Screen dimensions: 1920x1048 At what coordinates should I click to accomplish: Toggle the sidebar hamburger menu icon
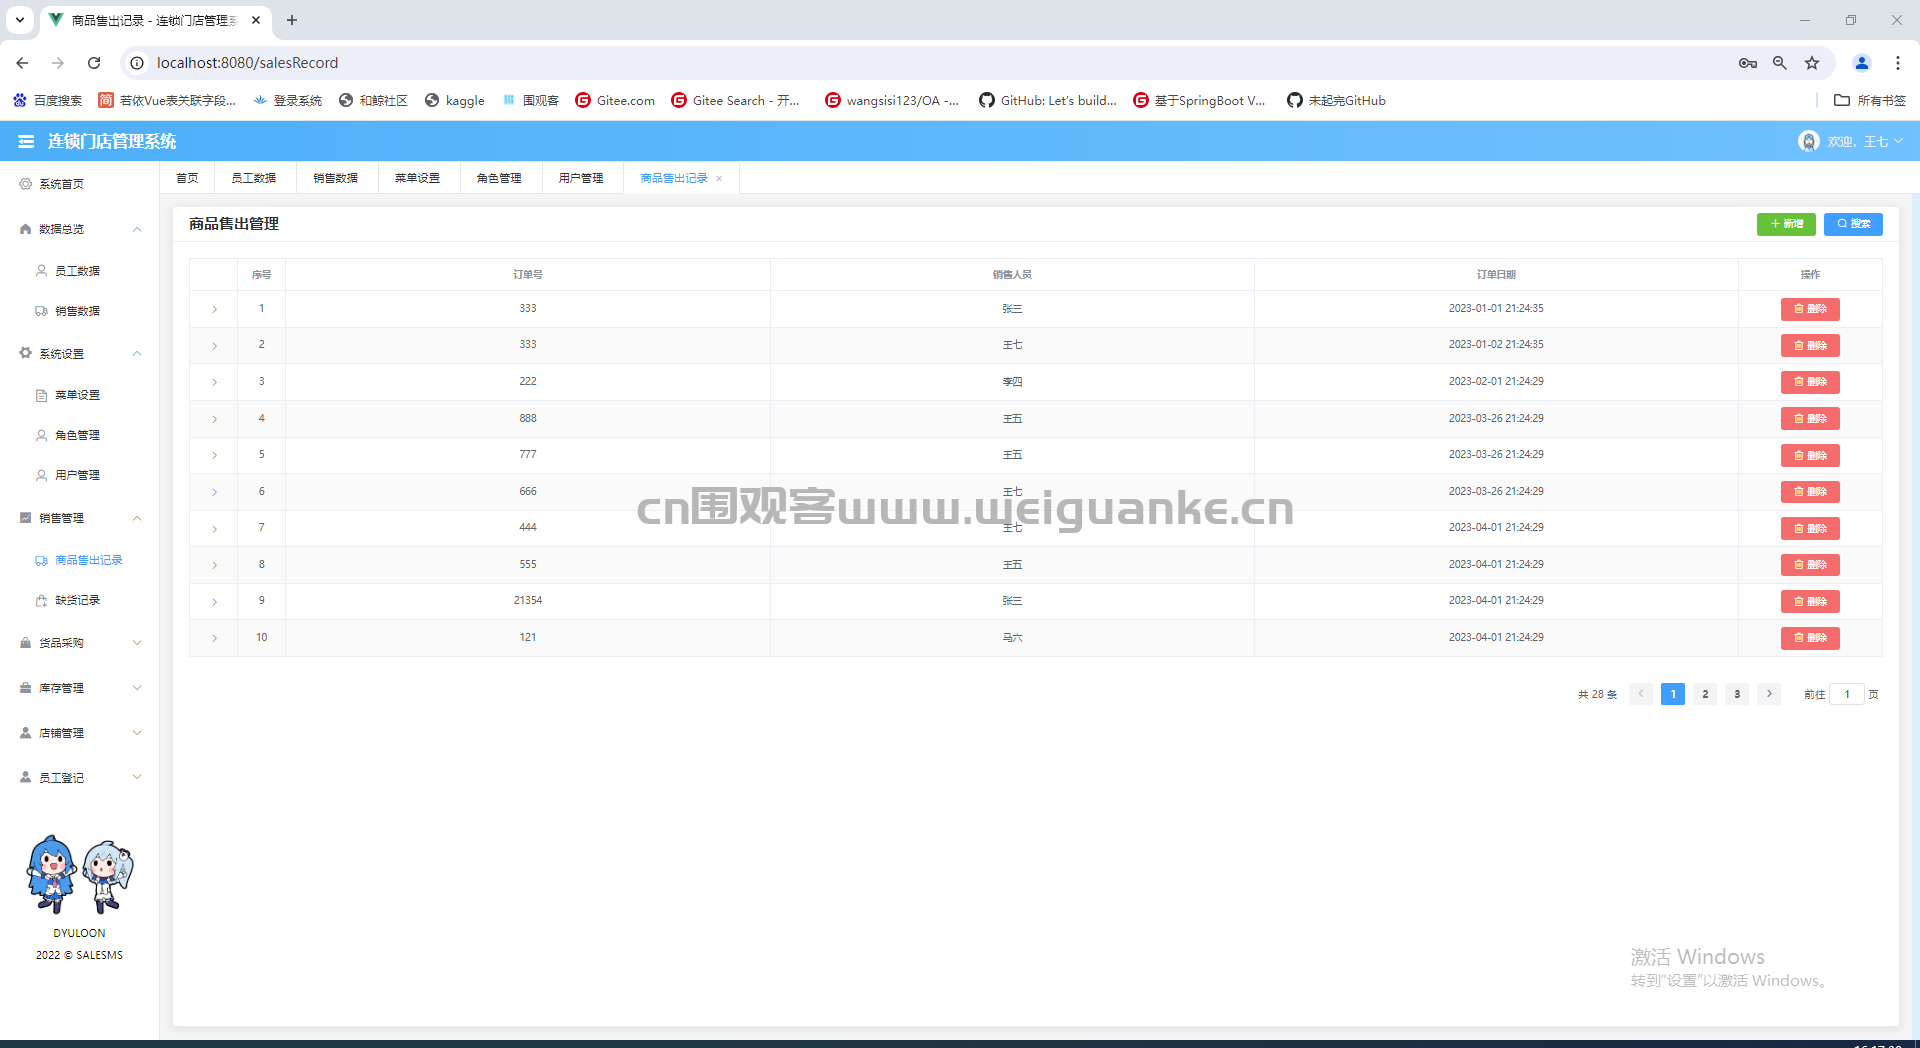[26, 142]
